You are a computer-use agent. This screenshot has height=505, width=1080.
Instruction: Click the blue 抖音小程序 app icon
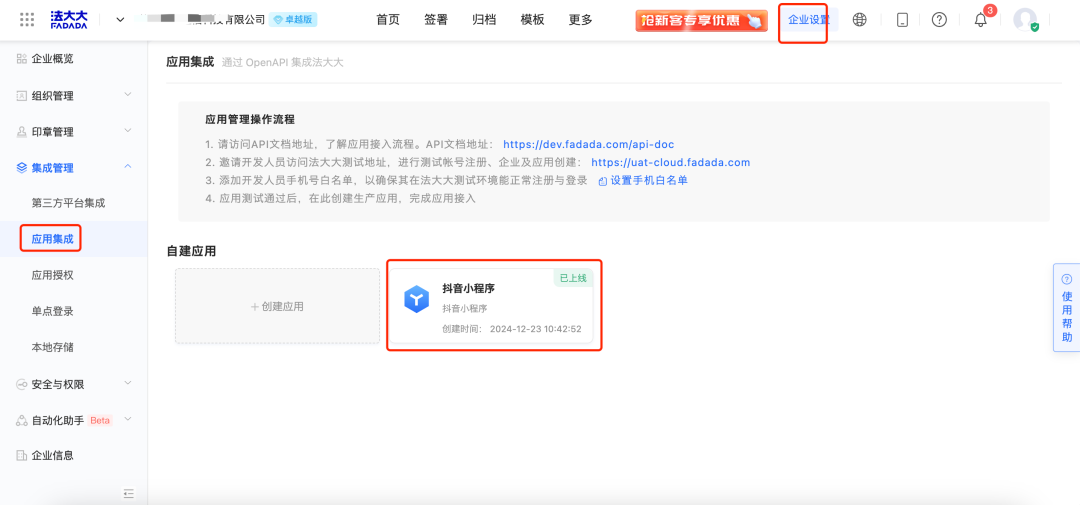pyautogui.click(x=417, y=299)
